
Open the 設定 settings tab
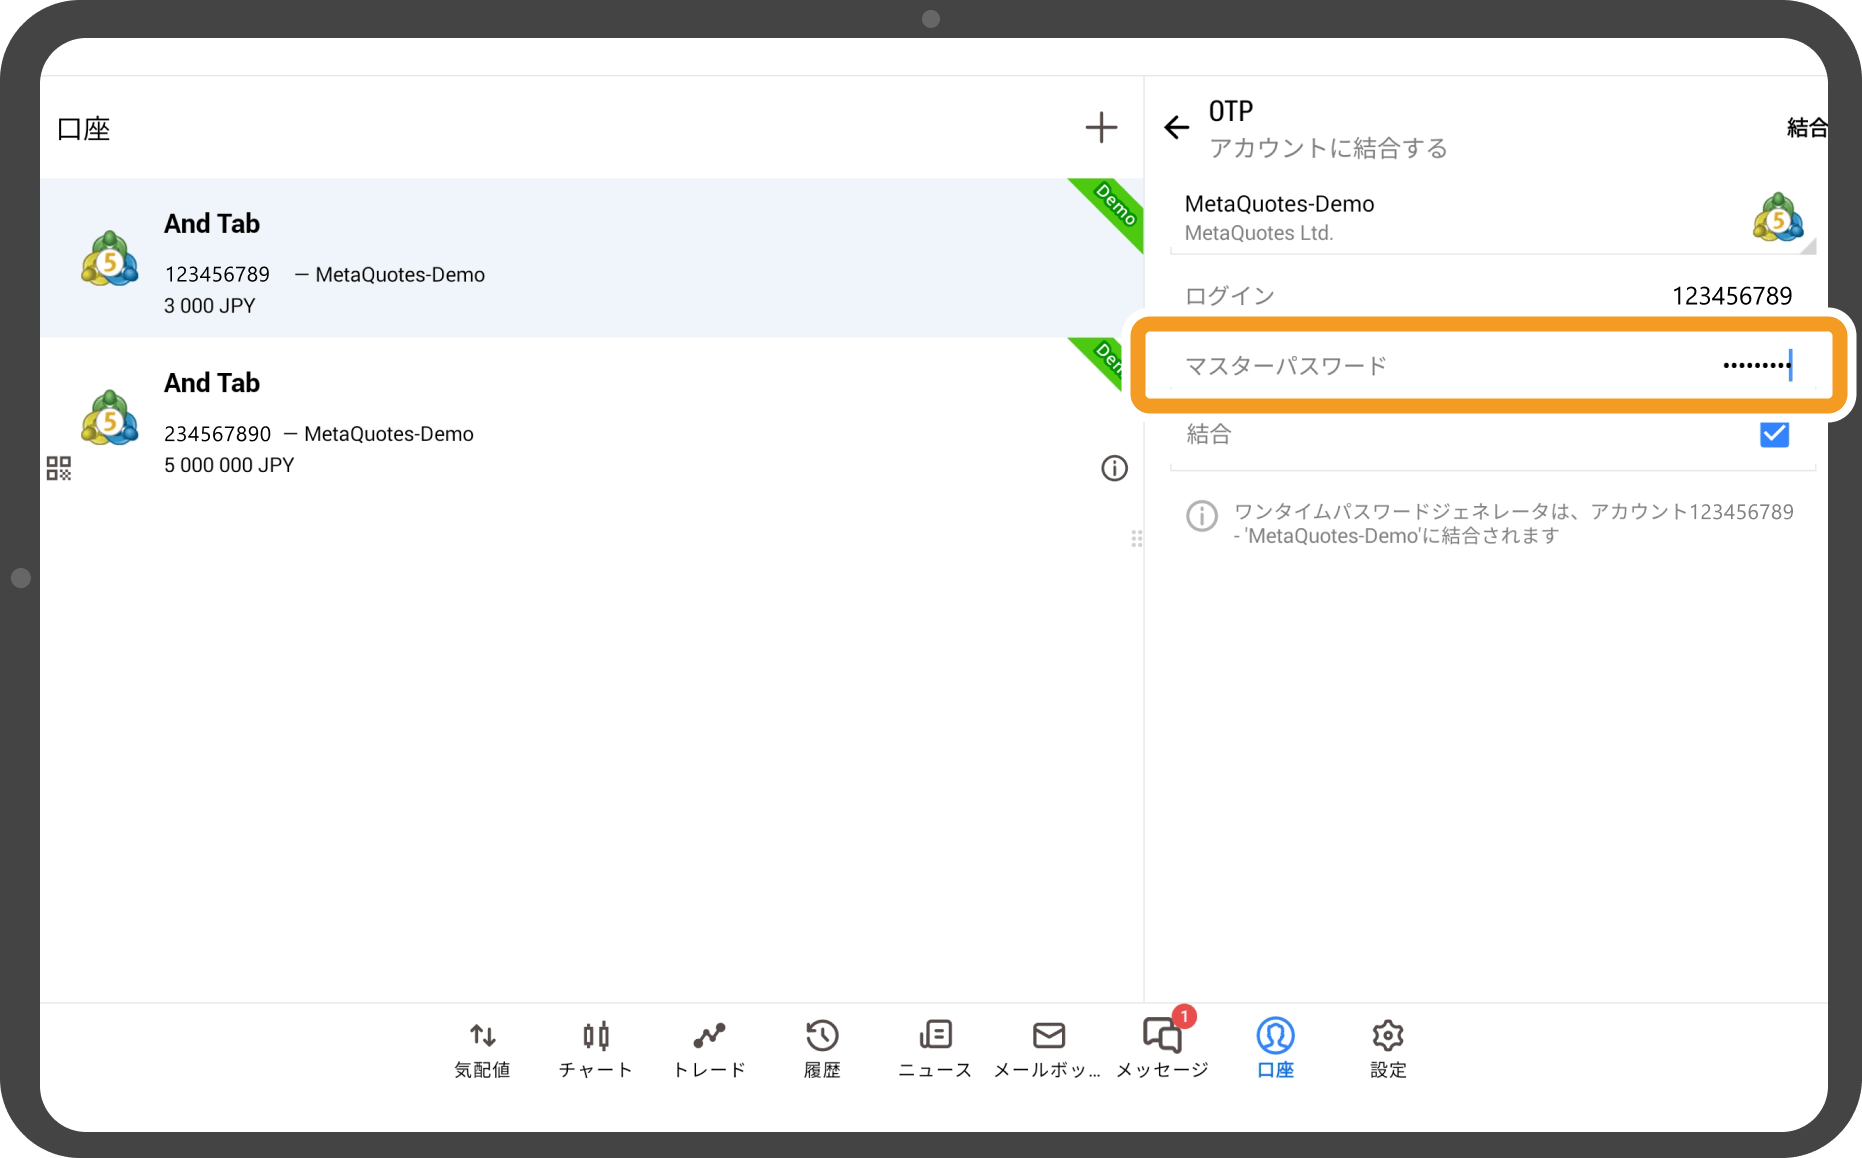pyautogui.click(x=1388, y=1049)
